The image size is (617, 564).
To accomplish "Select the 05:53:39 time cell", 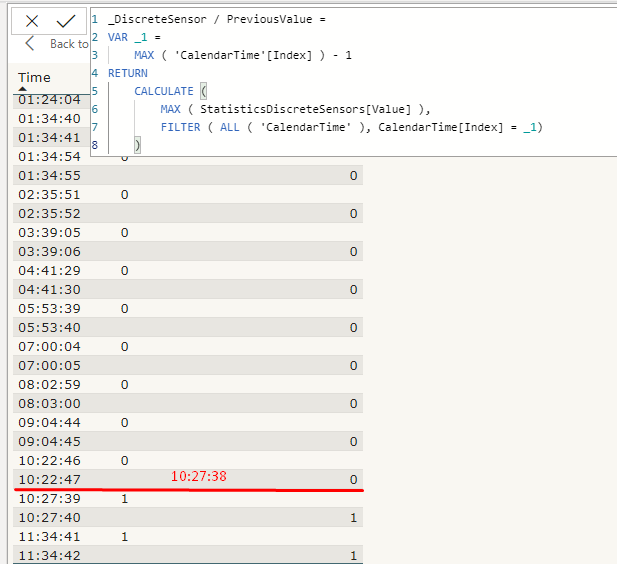I will 49,309.
